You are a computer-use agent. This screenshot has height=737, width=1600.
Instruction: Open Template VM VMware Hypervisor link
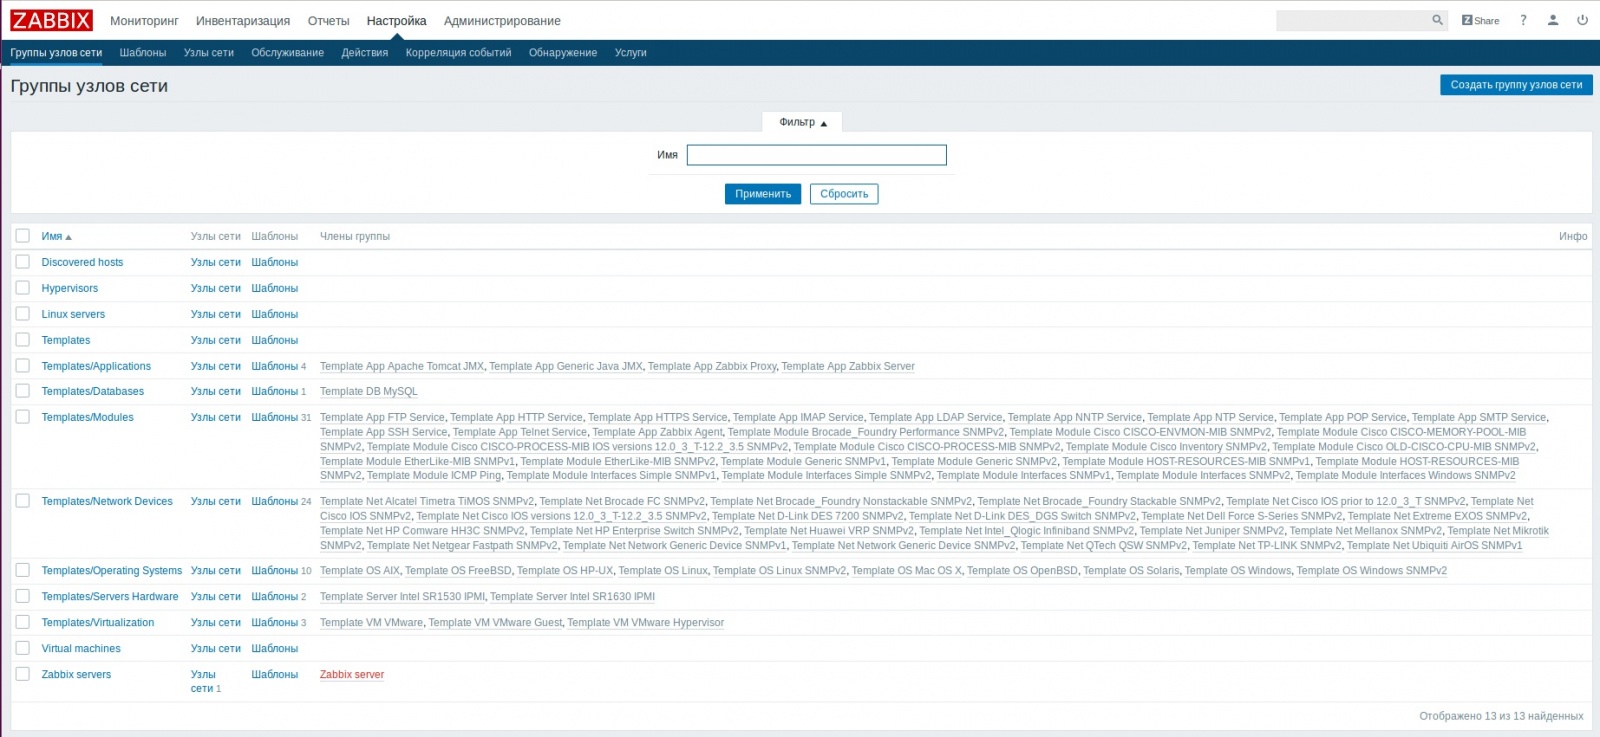646,622
